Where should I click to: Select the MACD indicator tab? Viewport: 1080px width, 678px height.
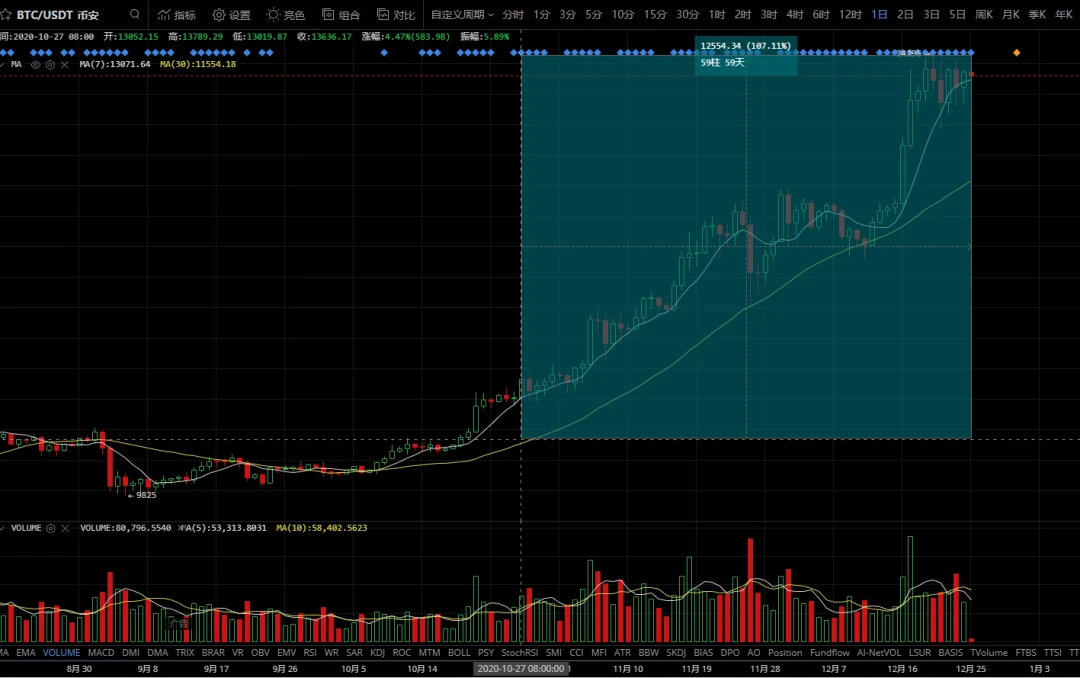coord(101,653)
